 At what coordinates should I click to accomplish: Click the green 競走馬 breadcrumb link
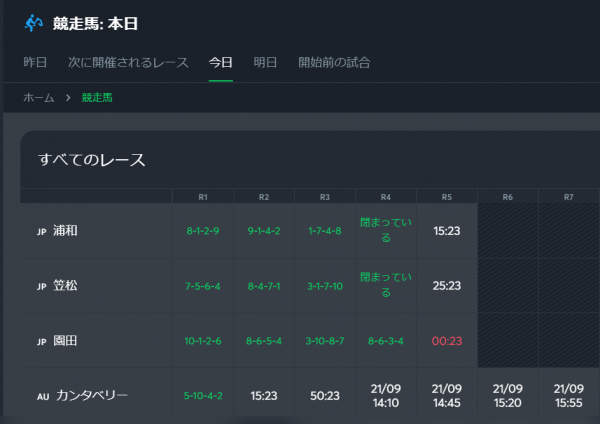coord(97,98)
